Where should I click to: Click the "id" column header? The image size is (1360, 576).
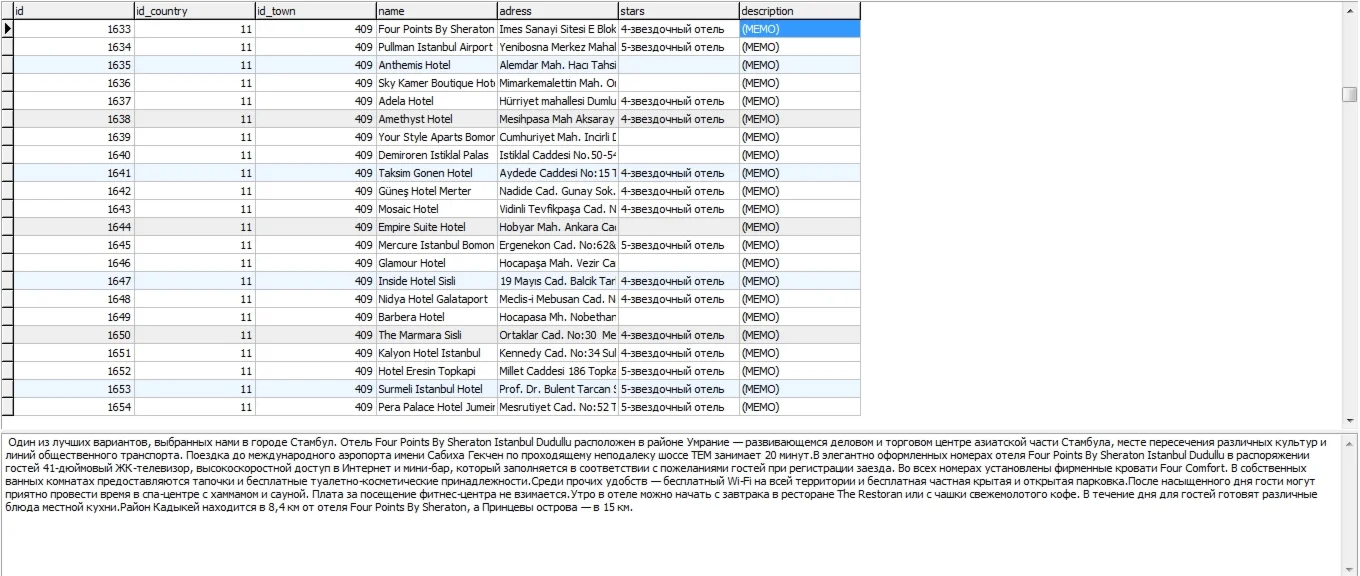coord(74,11)
